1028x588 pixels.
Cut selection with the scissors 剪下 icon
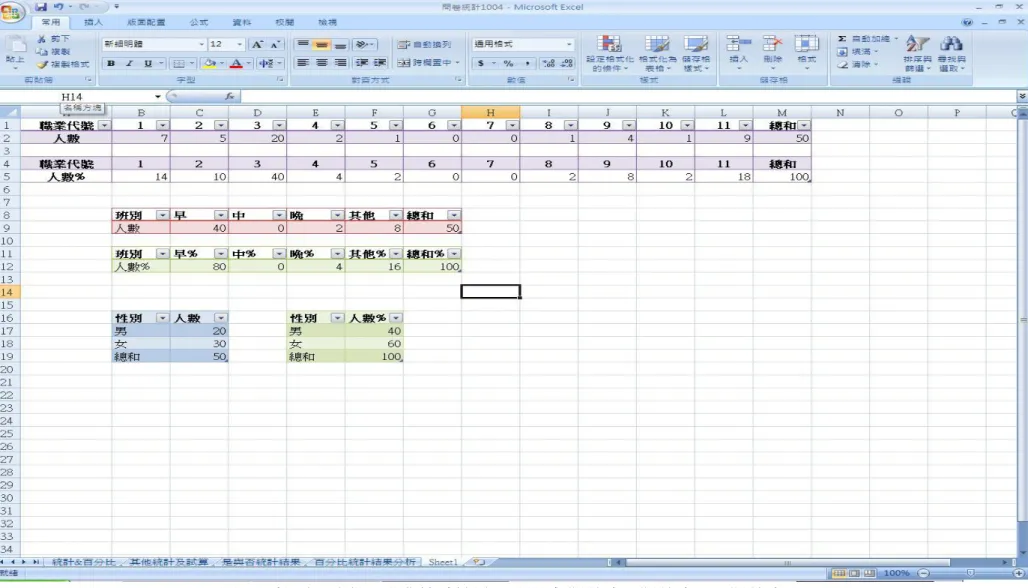pos(53,39)
